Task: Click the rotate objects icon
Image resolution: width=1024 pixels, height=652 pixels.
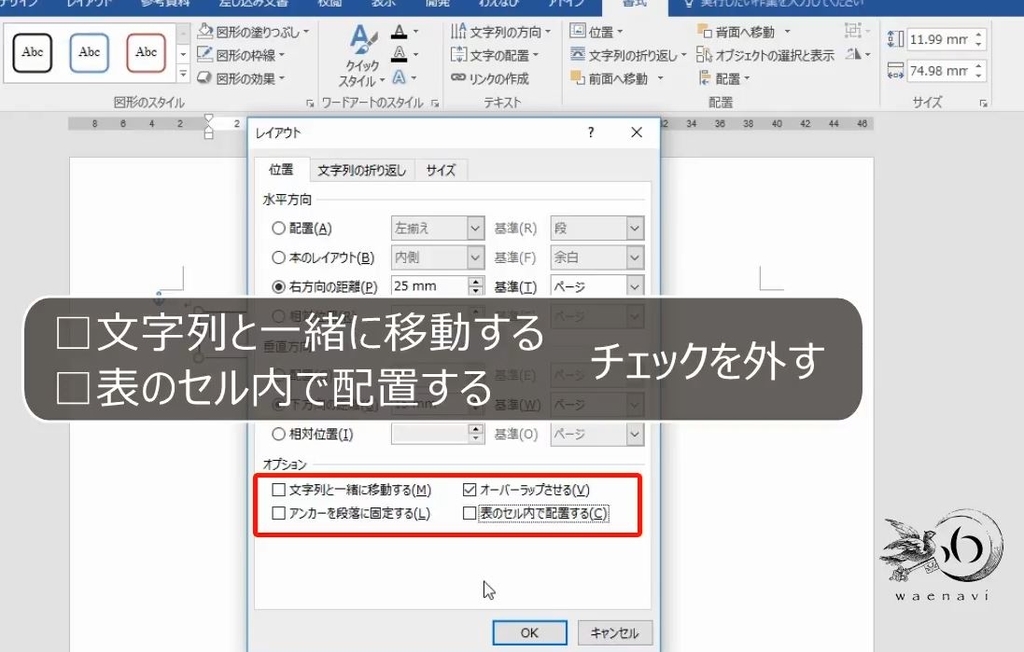Action: click(x=857, y=54)
